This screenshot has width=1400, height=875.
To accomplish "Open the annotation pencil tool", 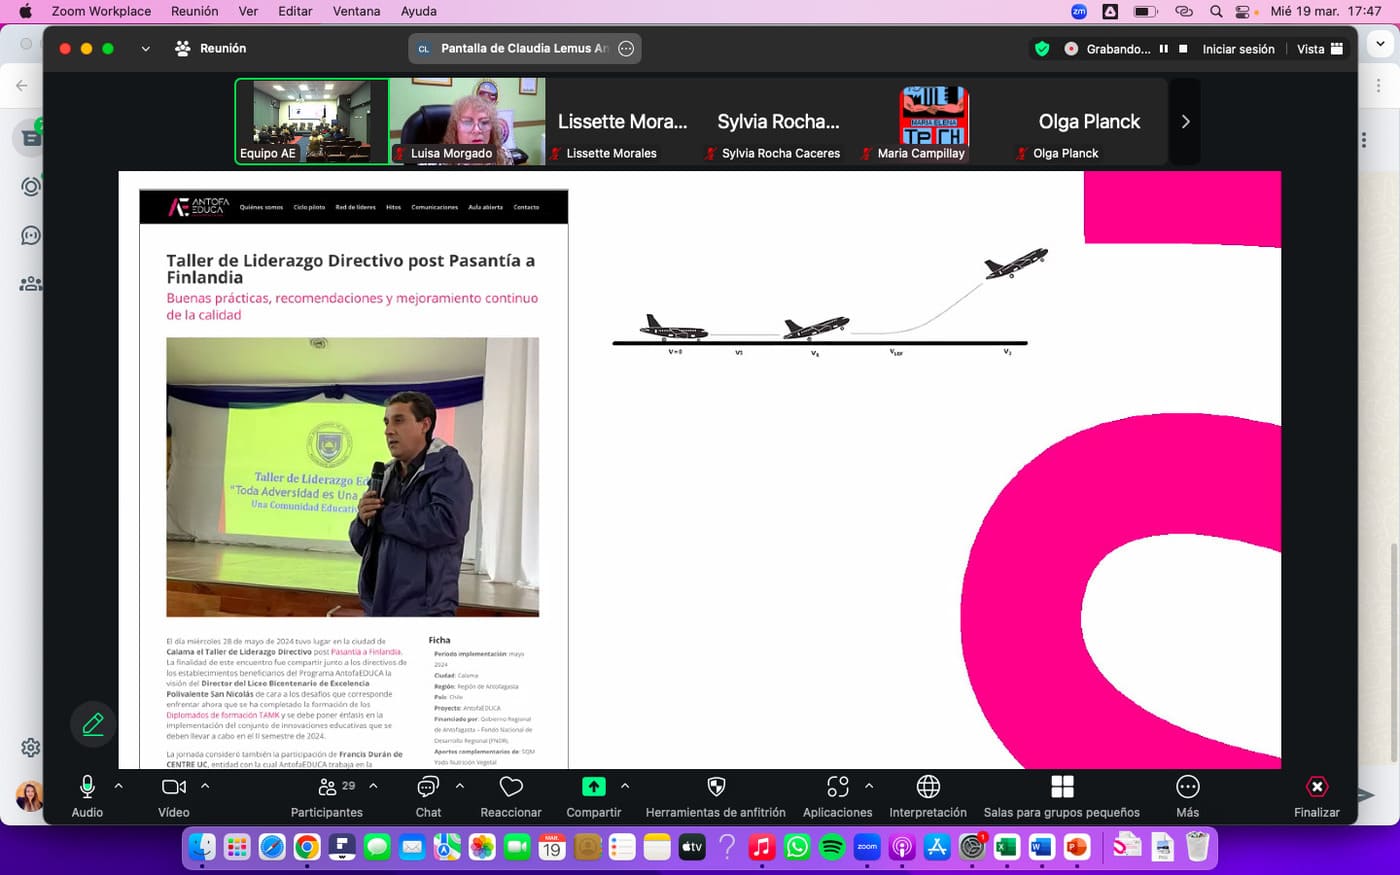I will [x=93, y=724].
